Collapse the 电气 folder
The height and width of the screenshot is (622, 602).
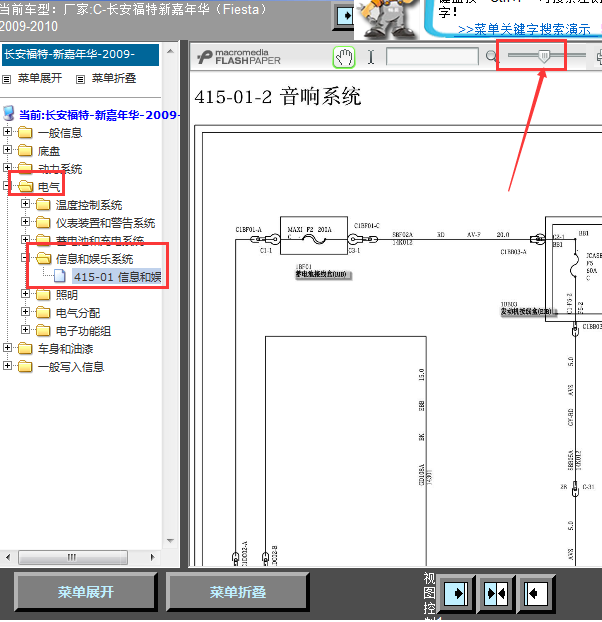point(7,186)
